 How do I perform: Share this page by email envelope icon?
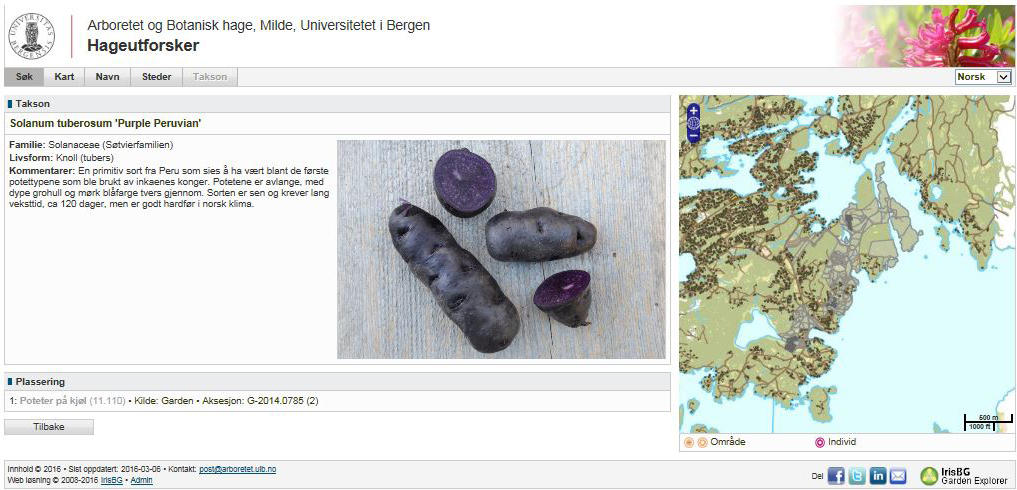tap(898, 476)
